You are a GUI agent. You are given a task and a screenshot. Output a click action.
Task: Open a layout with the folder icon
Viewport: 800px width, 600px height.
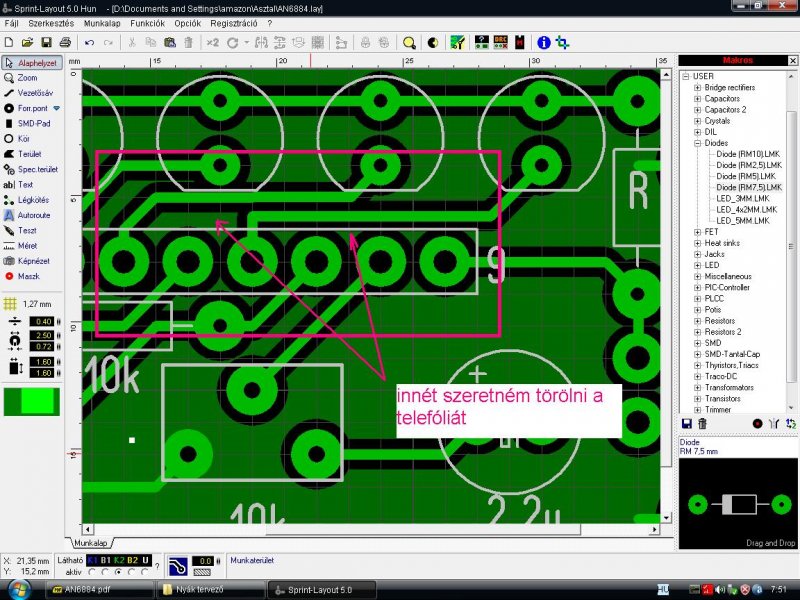click(x=27, y=43)
